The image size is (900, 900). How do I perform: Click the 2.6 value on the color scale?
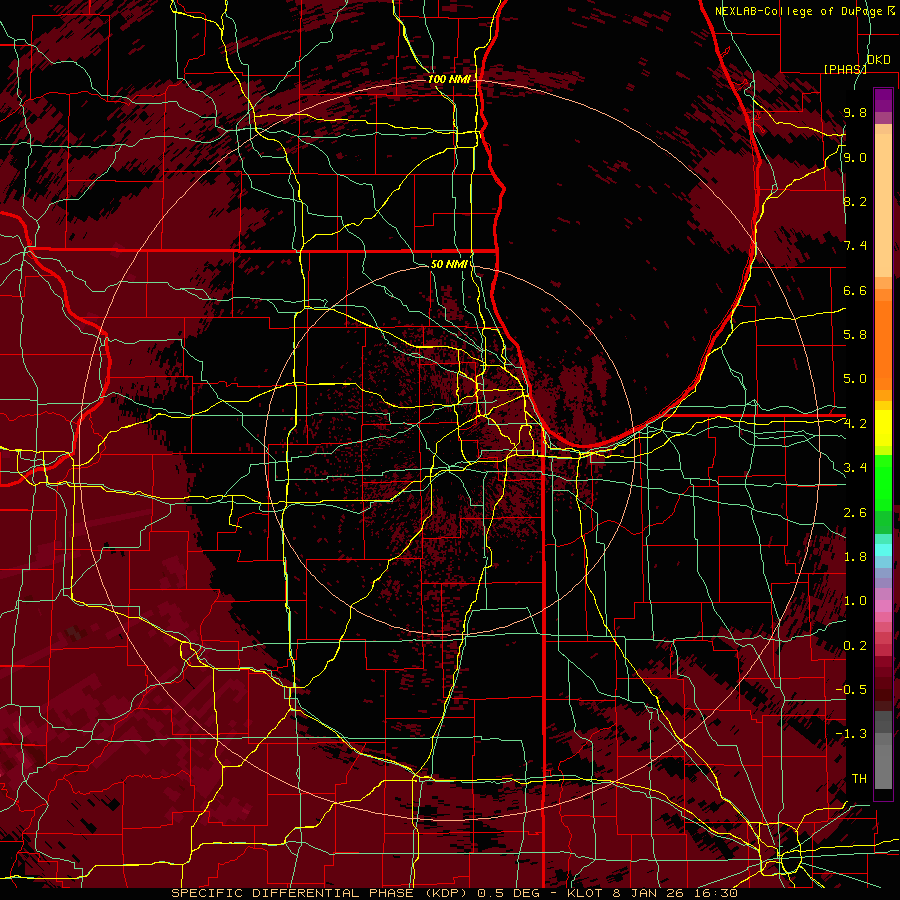pos(855,513)
